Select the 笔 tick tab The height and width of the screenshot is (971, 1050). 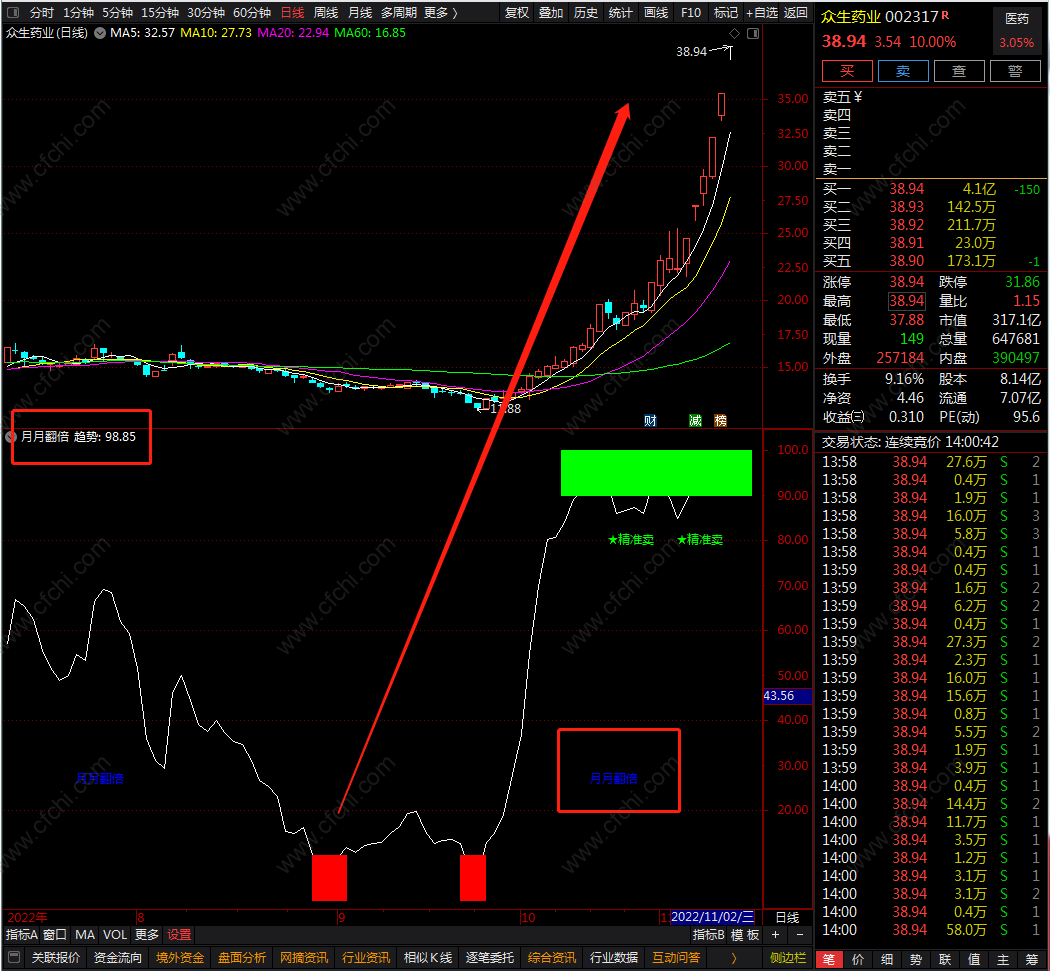pyautogui.click(x=829, y=960)
